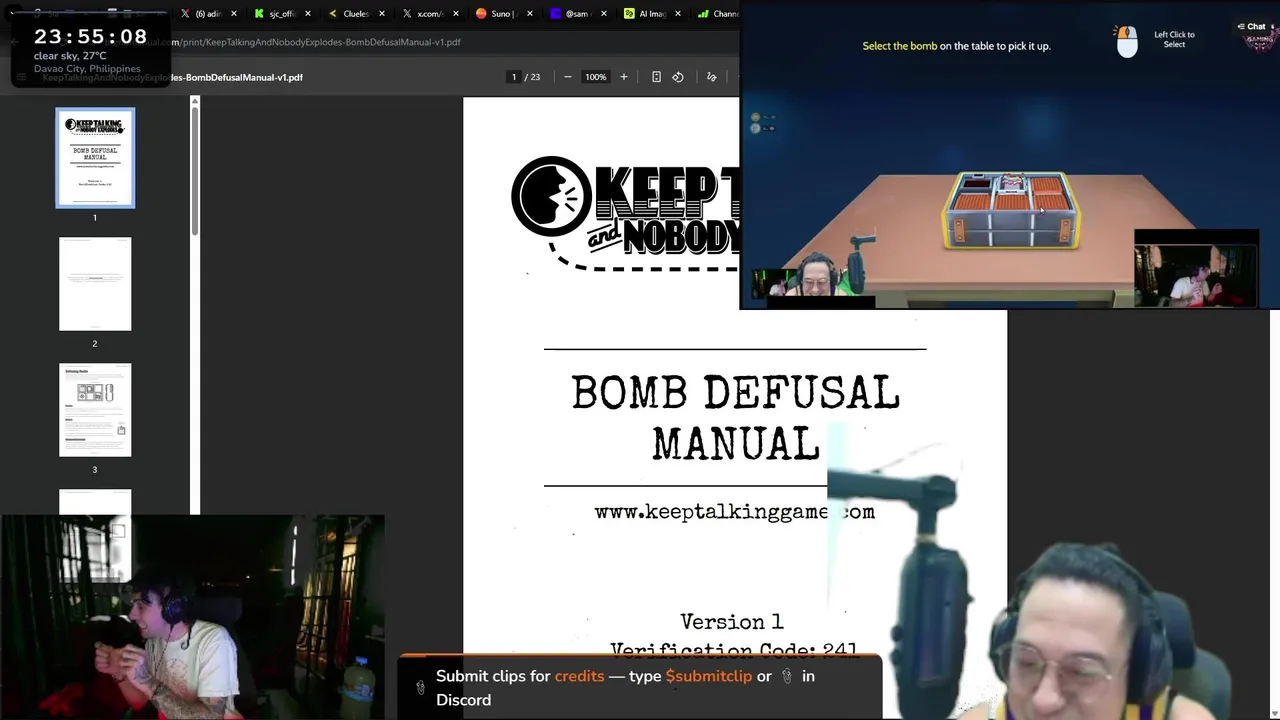Switch to the Channel tab

(x=716, y=14)
